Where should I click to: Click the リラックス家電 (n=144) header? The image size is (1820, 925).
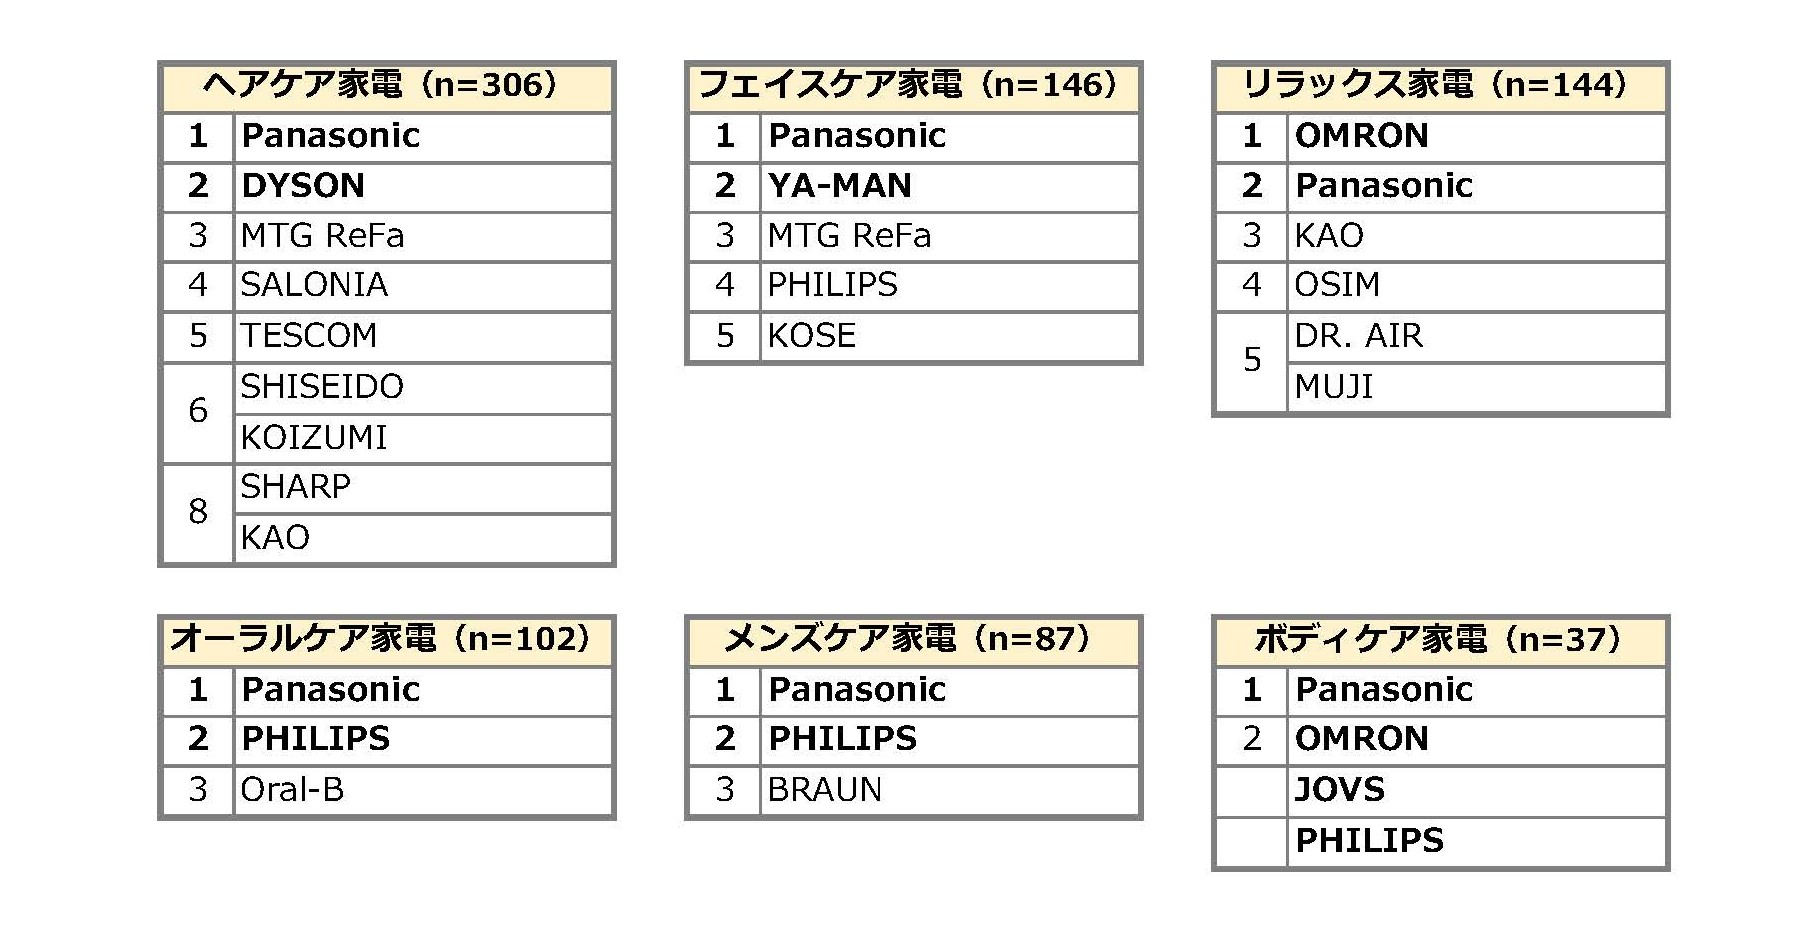[1439, 85]
